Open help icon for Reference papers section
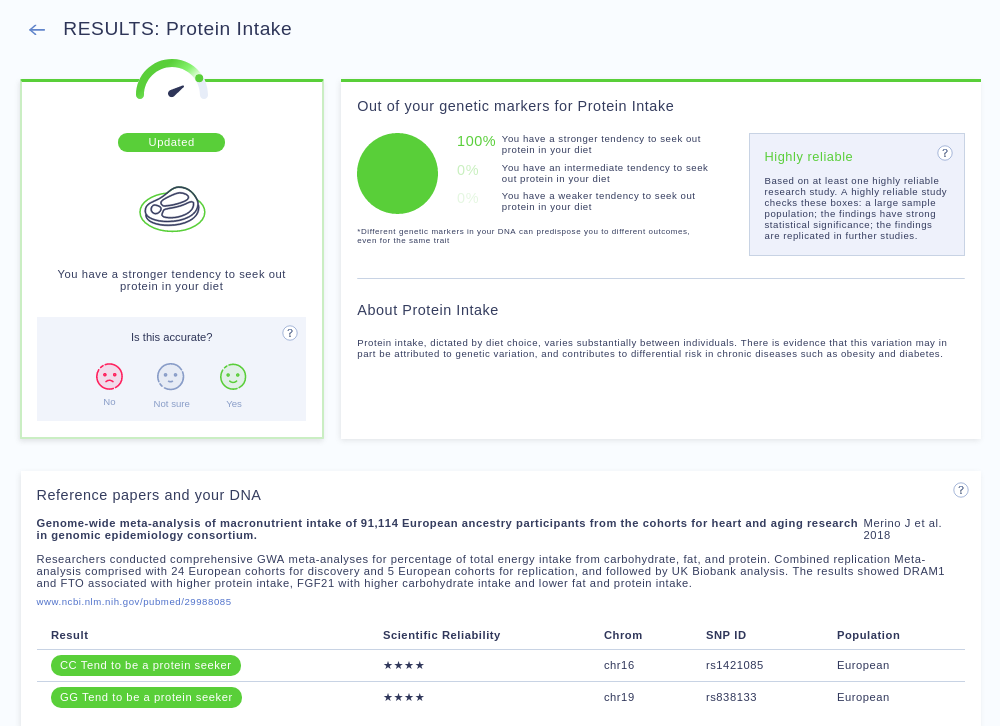1000x726 pixels. [960, 490]
